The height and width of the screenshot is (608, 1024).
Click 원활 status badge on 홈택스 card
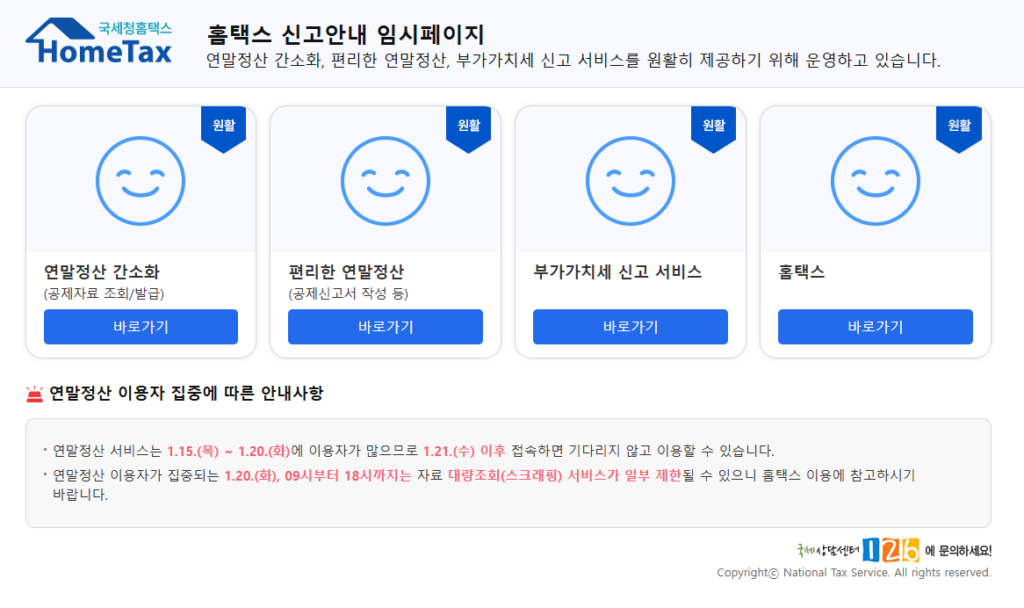(x=958, y=127)
